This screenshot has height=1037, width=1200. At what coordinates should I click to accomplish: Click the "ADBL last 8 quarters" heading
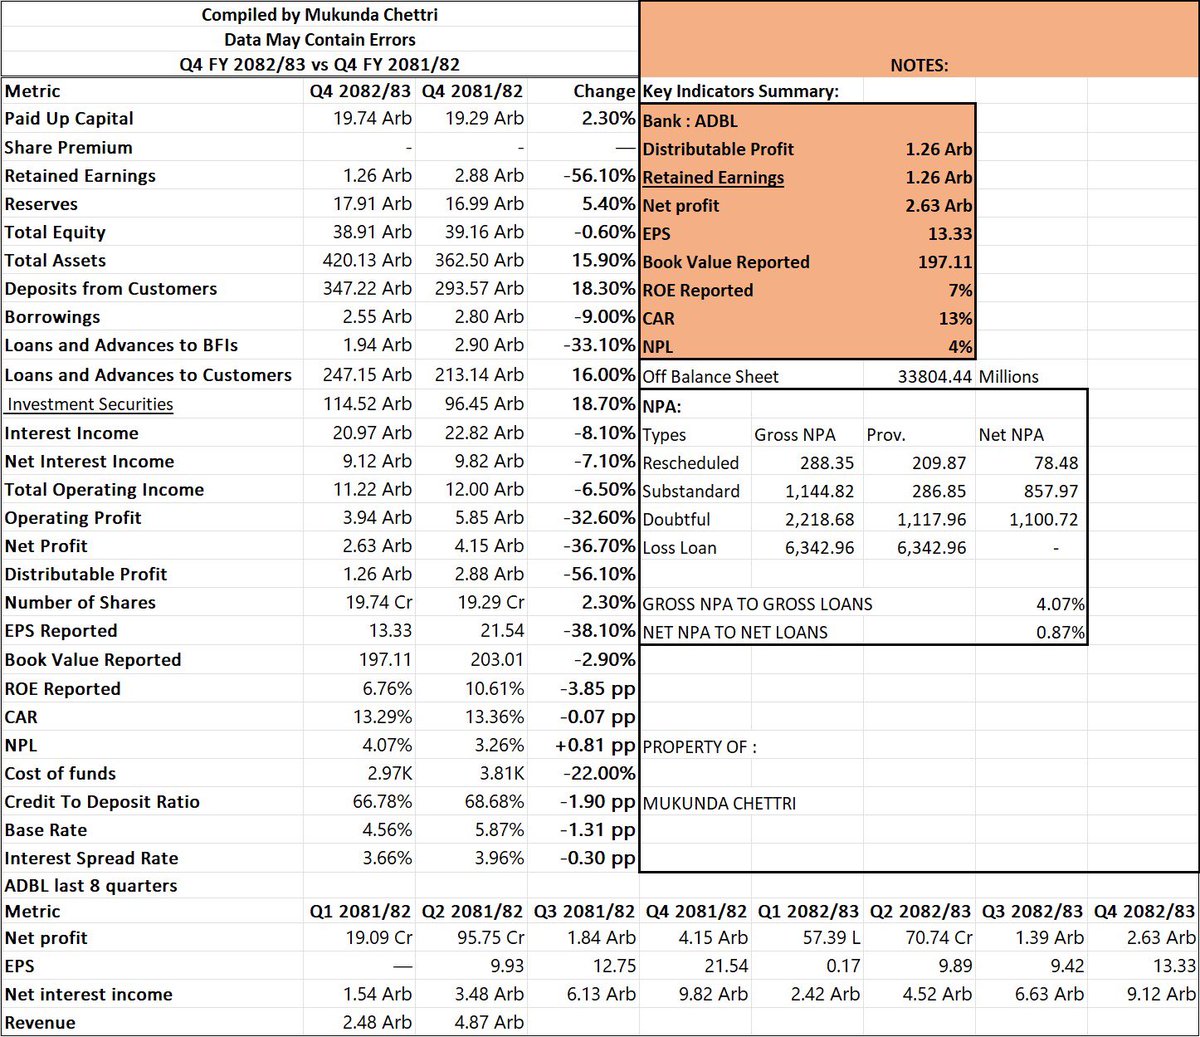coord(91,886)
